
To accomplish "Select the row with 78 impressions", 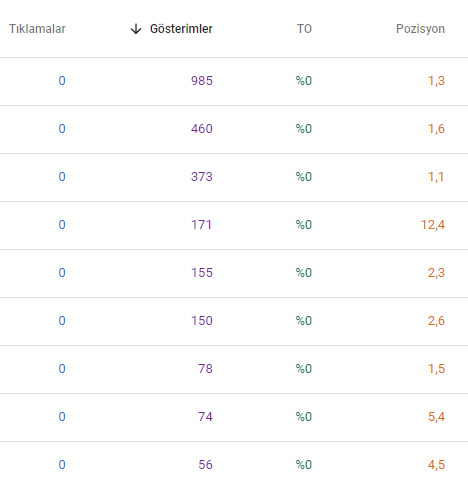I will coord(234,369).
